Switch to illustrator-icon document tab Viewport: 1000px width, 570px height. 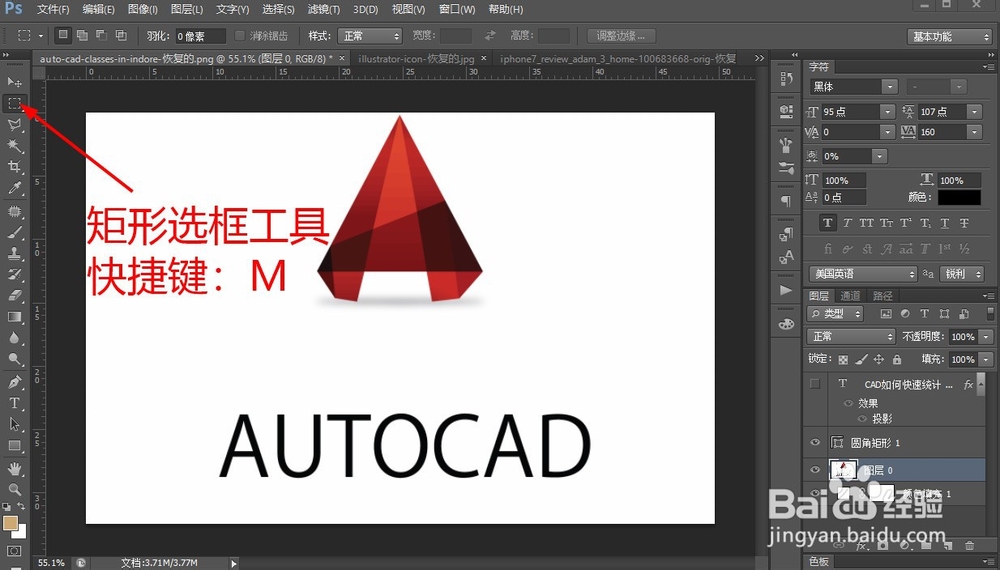coord(416,59)
